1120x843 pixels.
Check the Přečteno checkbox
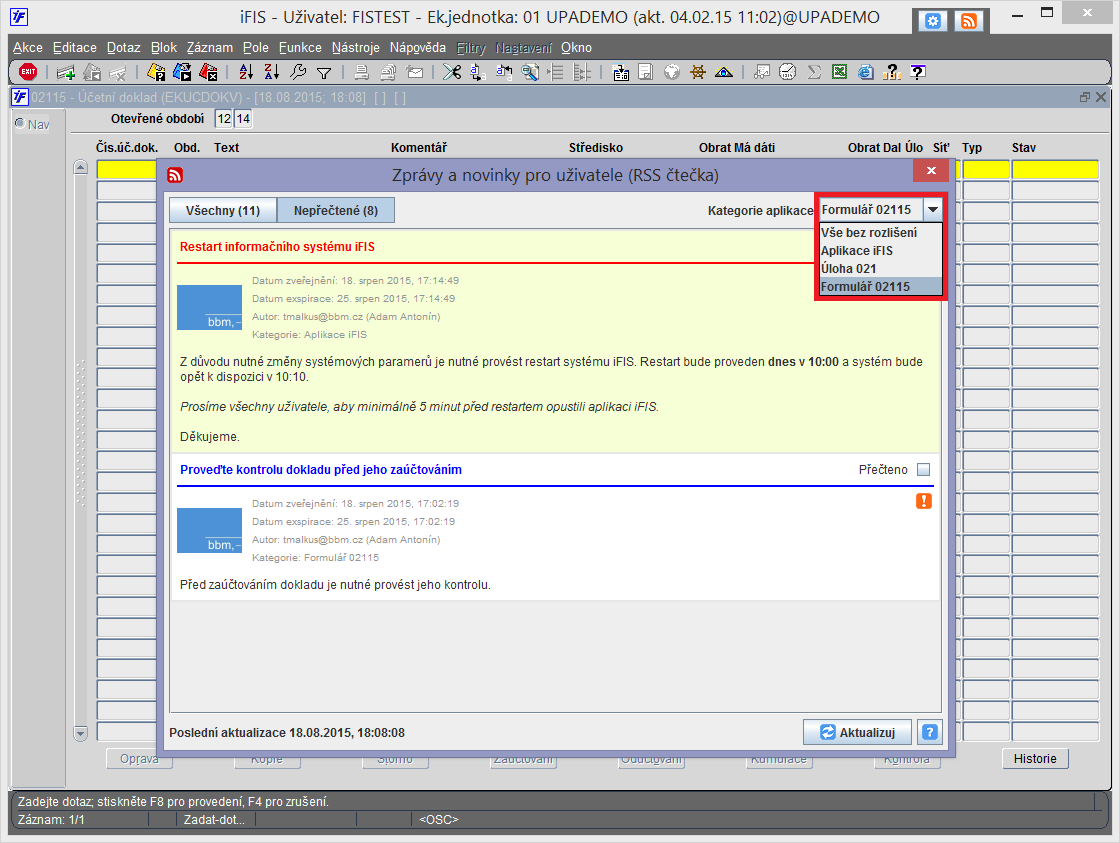(924, 469)
